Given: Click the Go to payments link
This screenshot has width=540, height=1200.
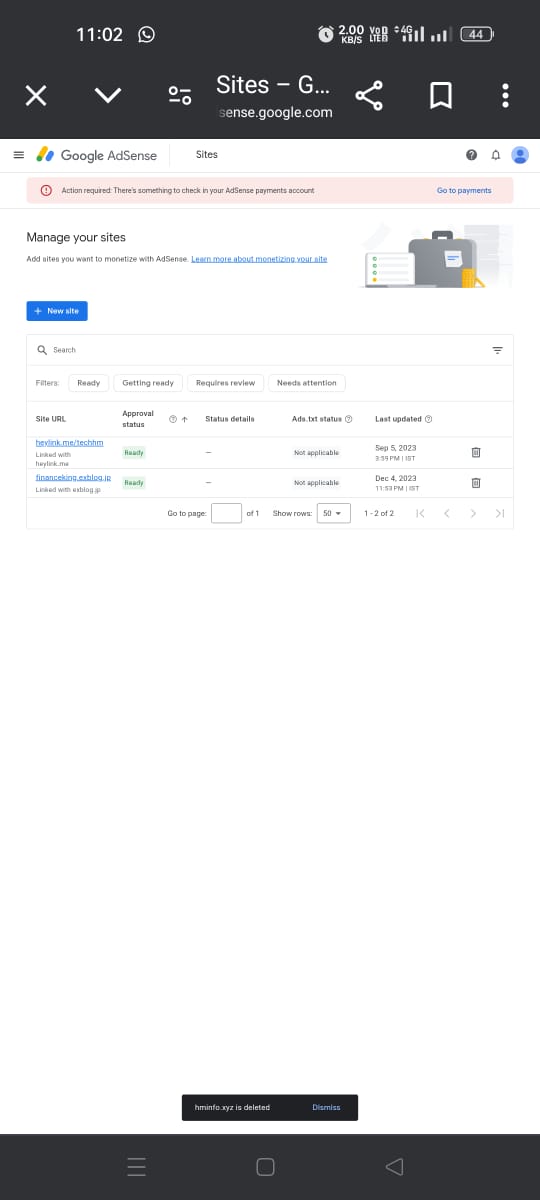Looking at the screenshot, I should coord(464,190).
